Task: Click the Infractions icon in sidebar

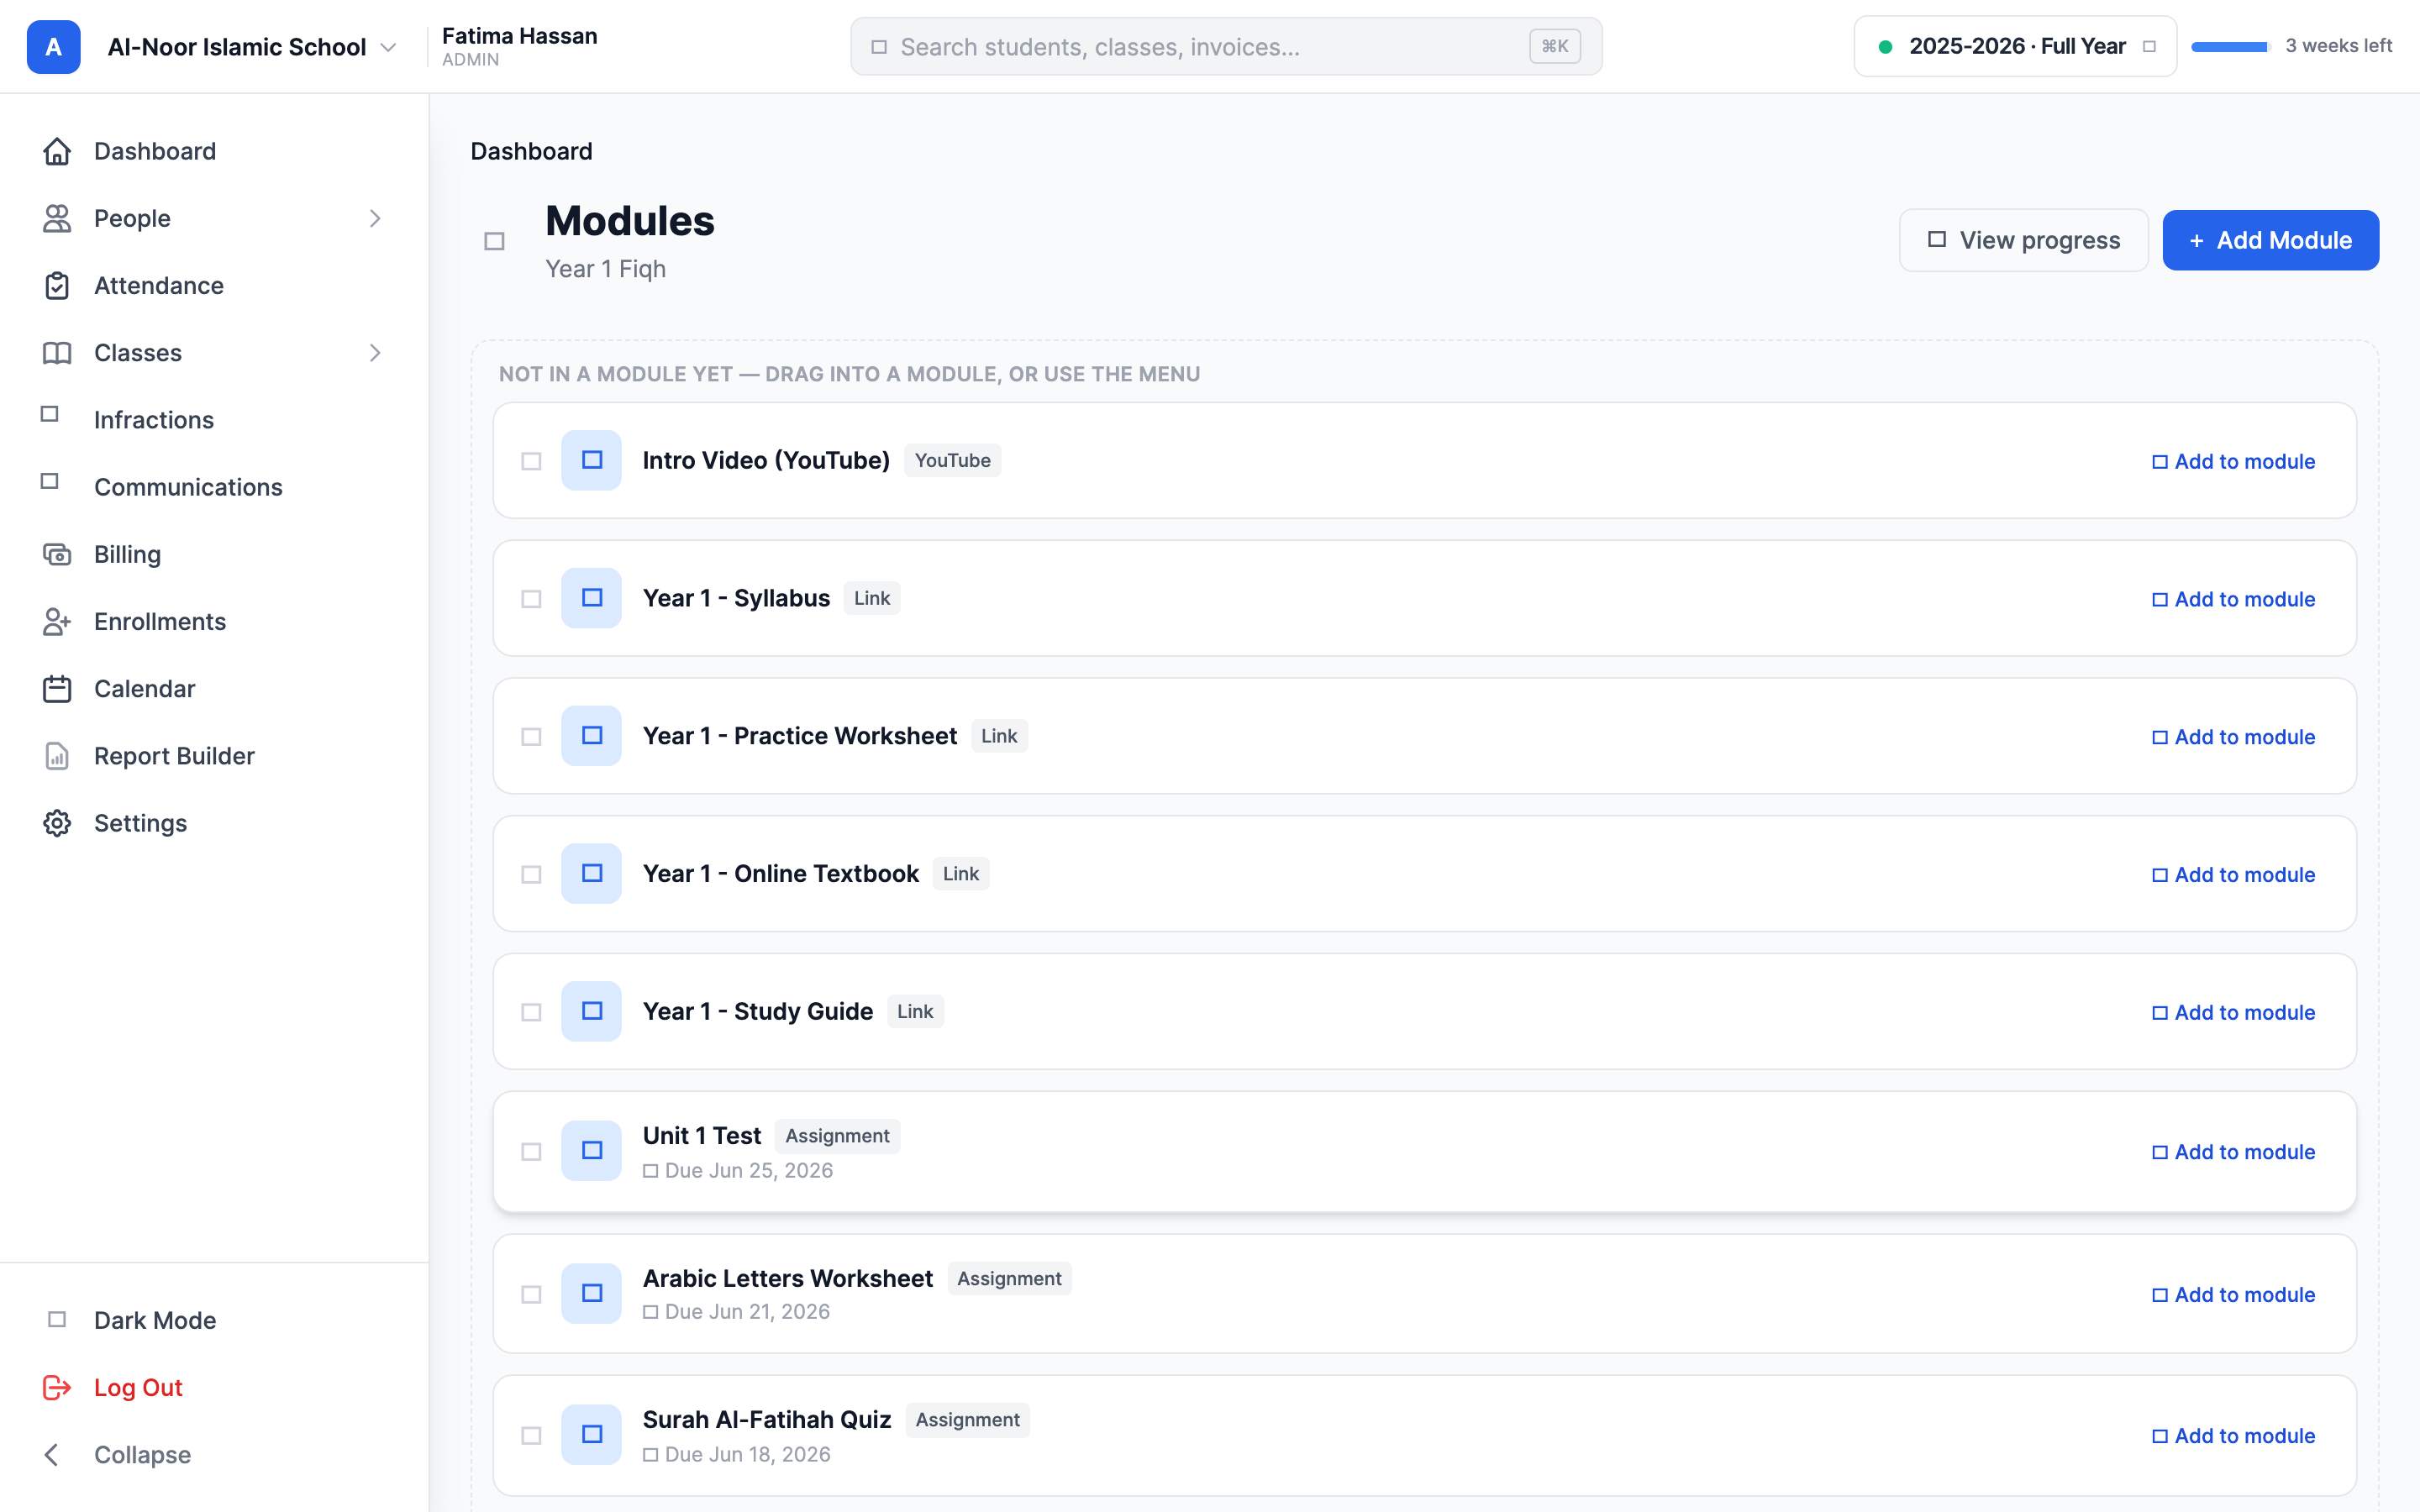Action: [x=49, y=414]
